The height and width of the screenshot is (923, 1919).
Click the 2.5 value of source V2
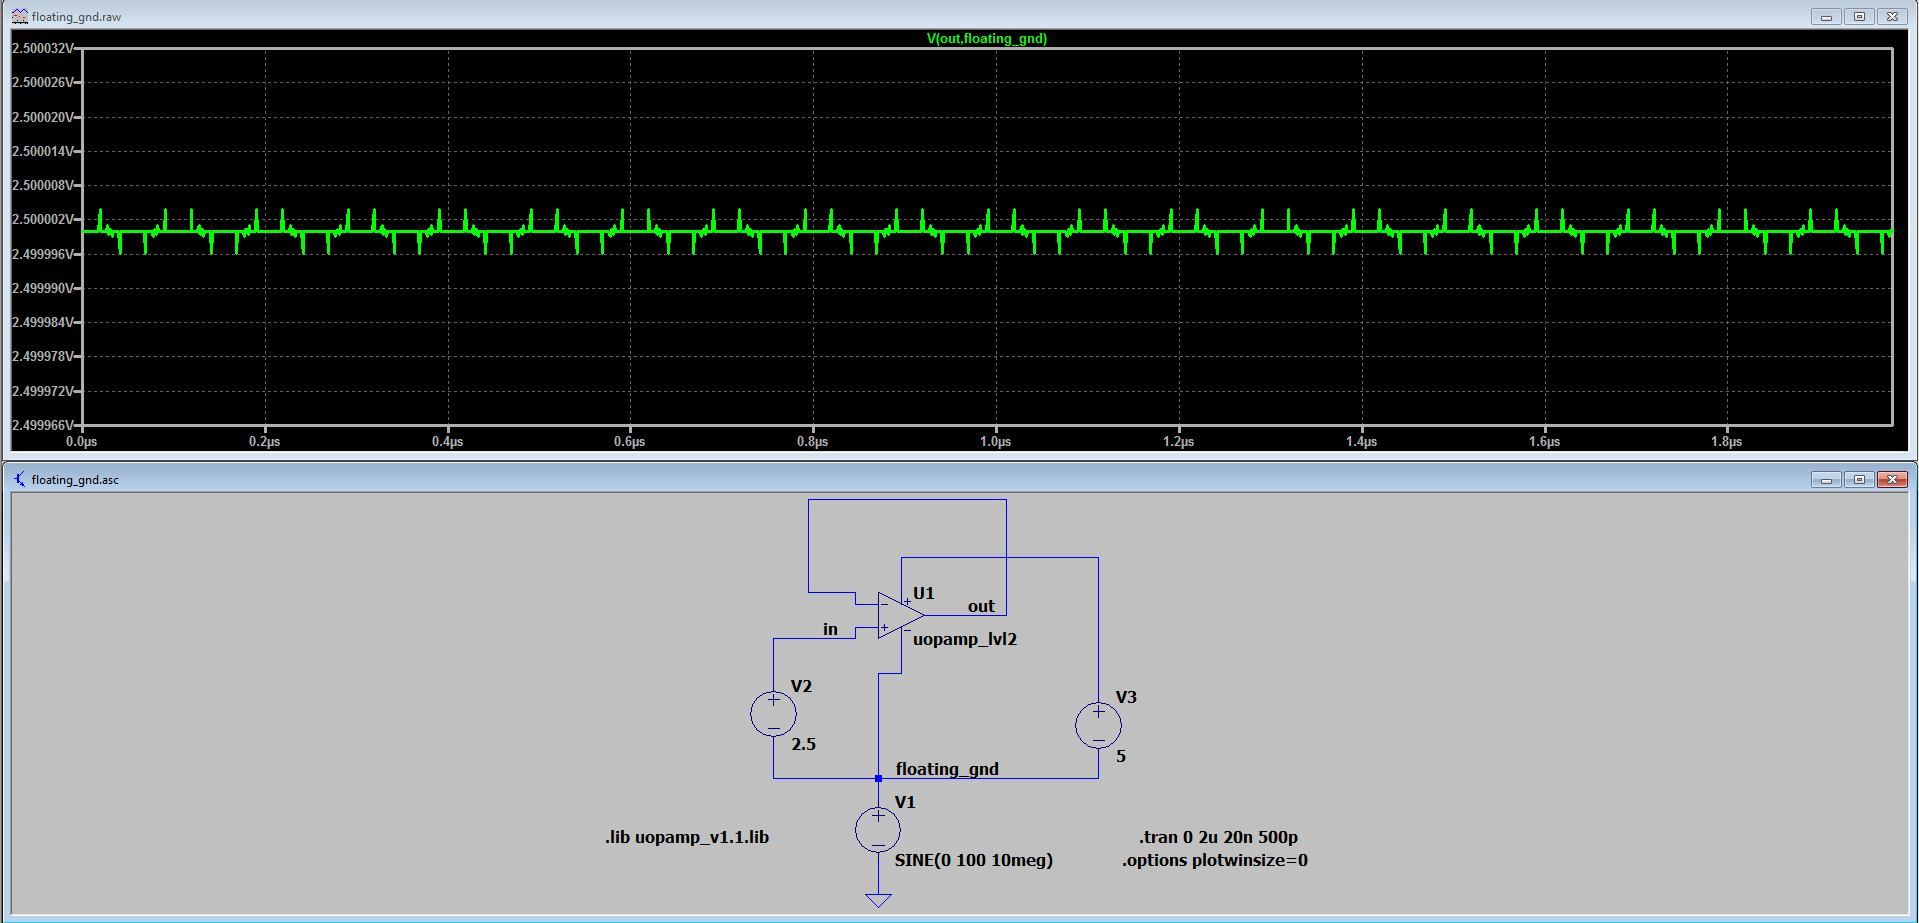802,744
